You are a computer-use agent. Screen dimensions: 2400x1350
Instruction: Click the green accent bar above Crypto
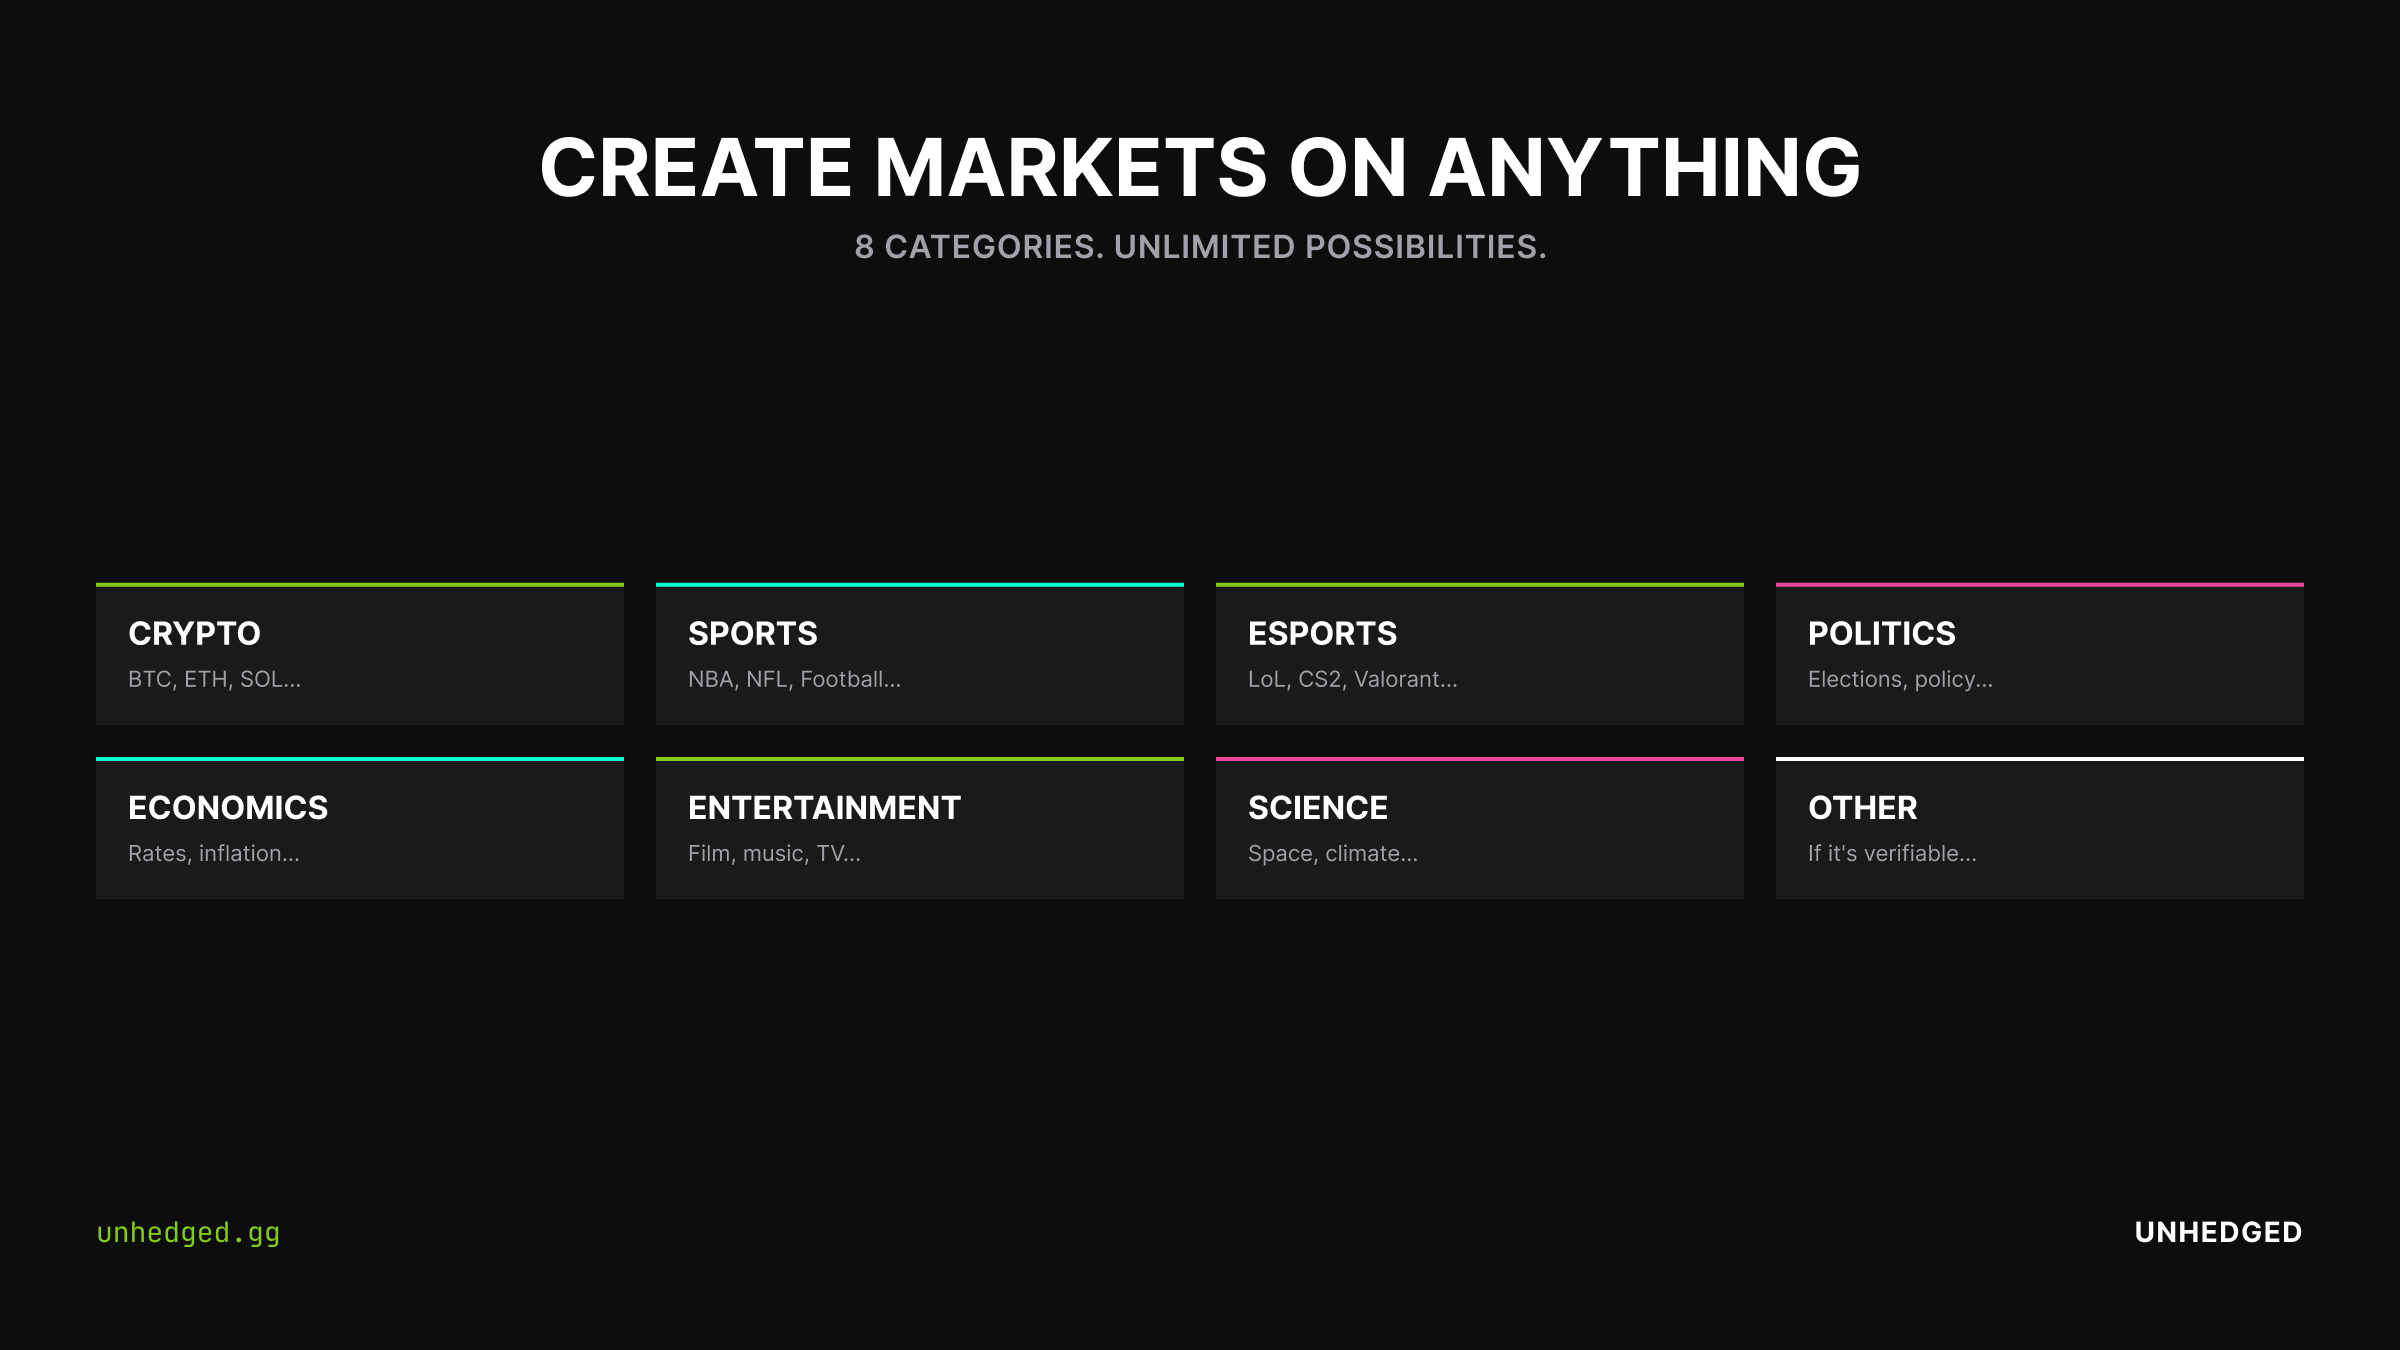click(360, 585)
